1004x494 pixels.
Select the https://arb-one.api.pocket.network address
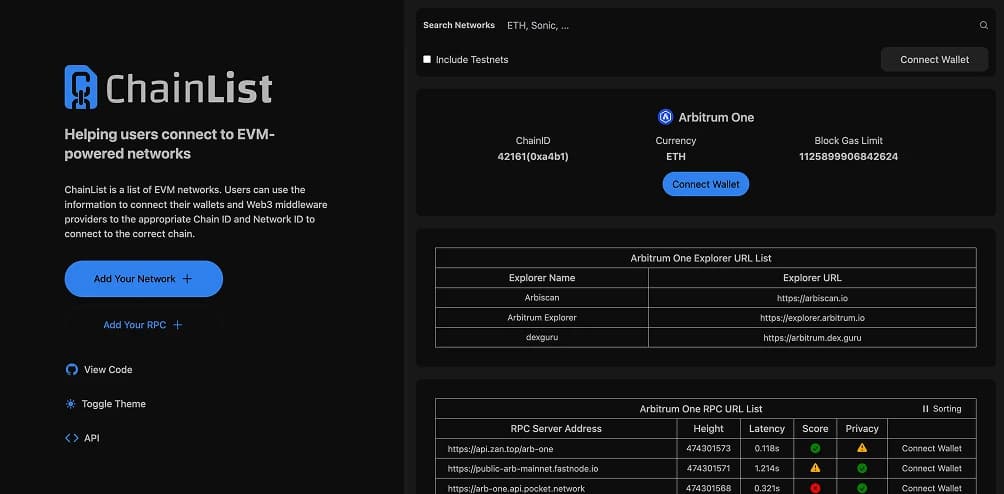[516, 488]
